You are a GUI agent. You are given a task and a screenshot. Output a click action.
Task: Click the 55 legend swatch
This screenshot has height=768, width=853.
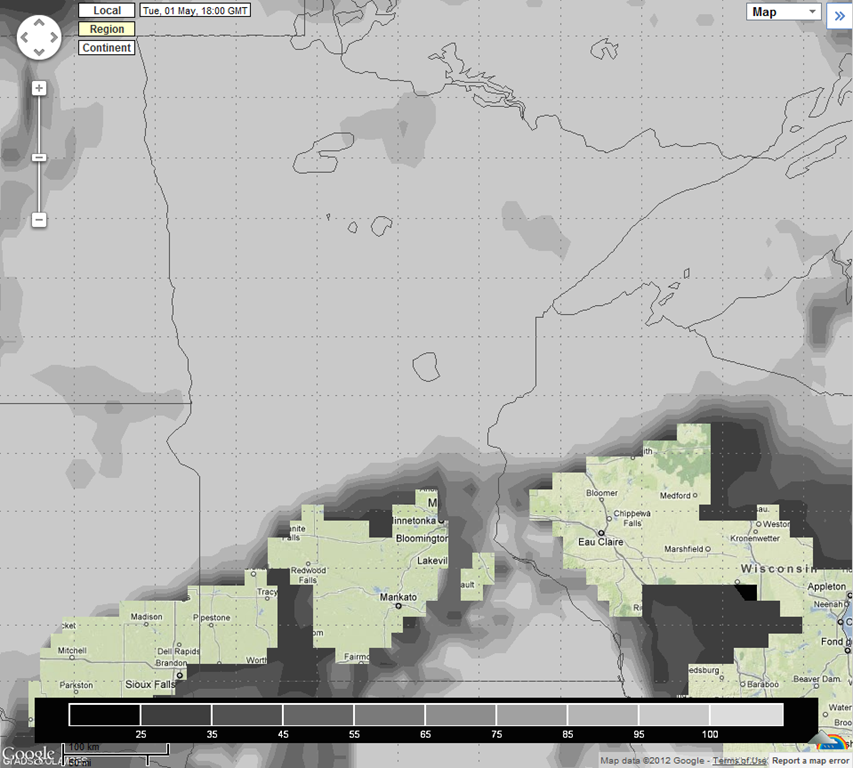(318, 715)
